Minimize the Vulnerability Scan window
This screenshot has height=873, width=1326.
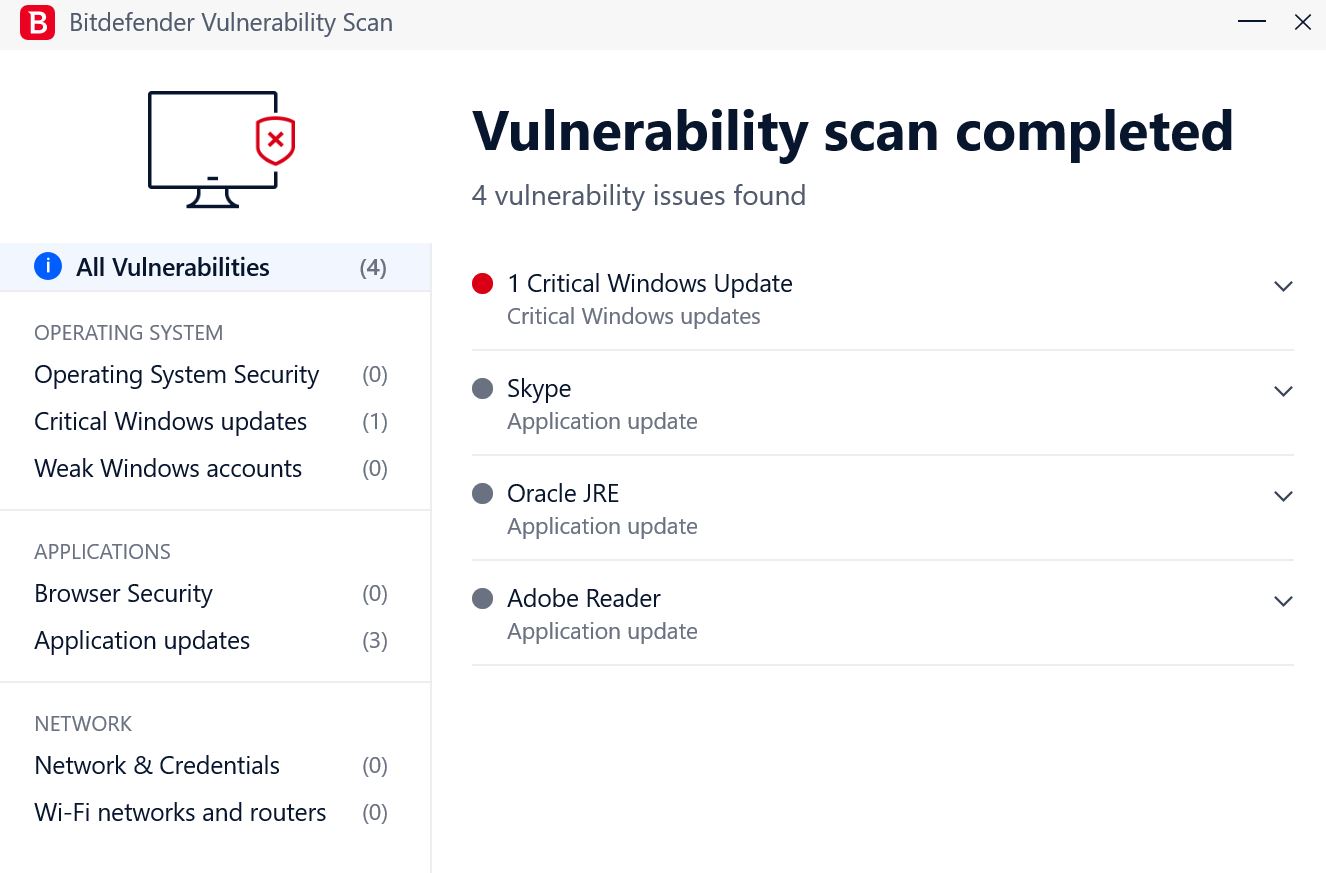tap(1252, 22)
